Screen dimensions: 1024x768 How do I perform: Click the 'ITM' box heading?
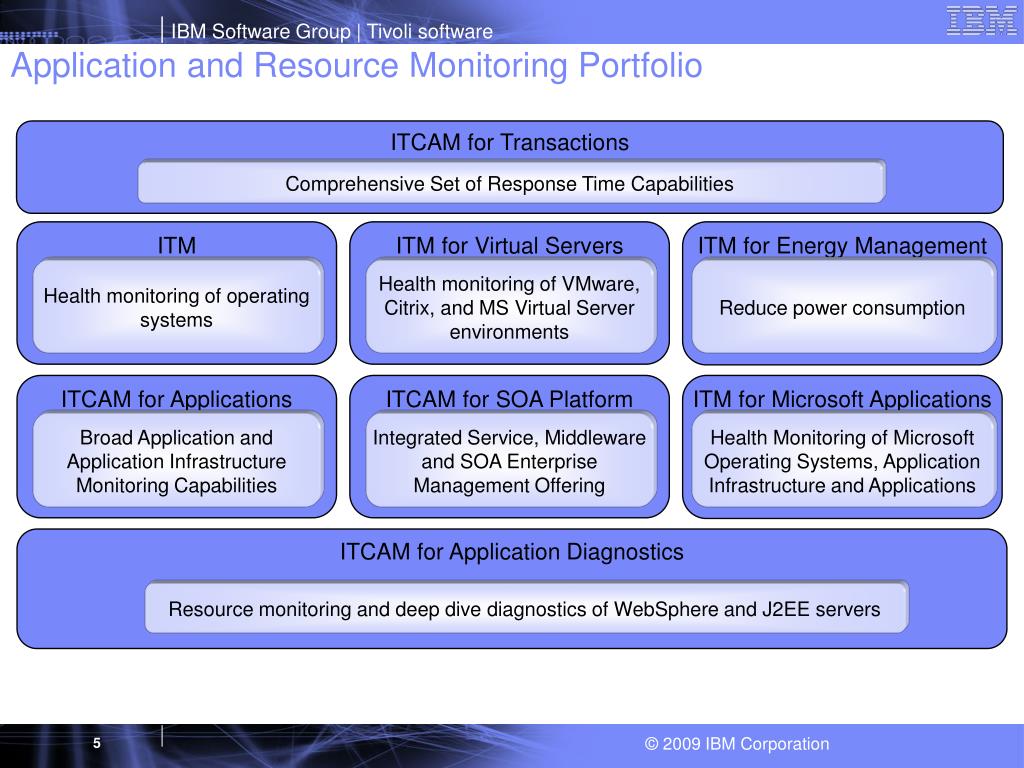176,246
